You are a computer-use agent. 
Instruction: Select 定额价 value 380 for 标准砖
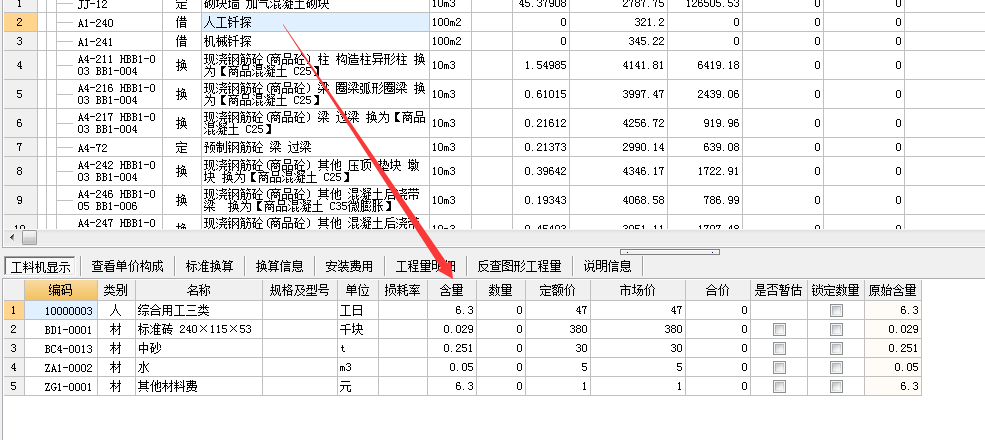pyautogui.click(x=558, y=329)
